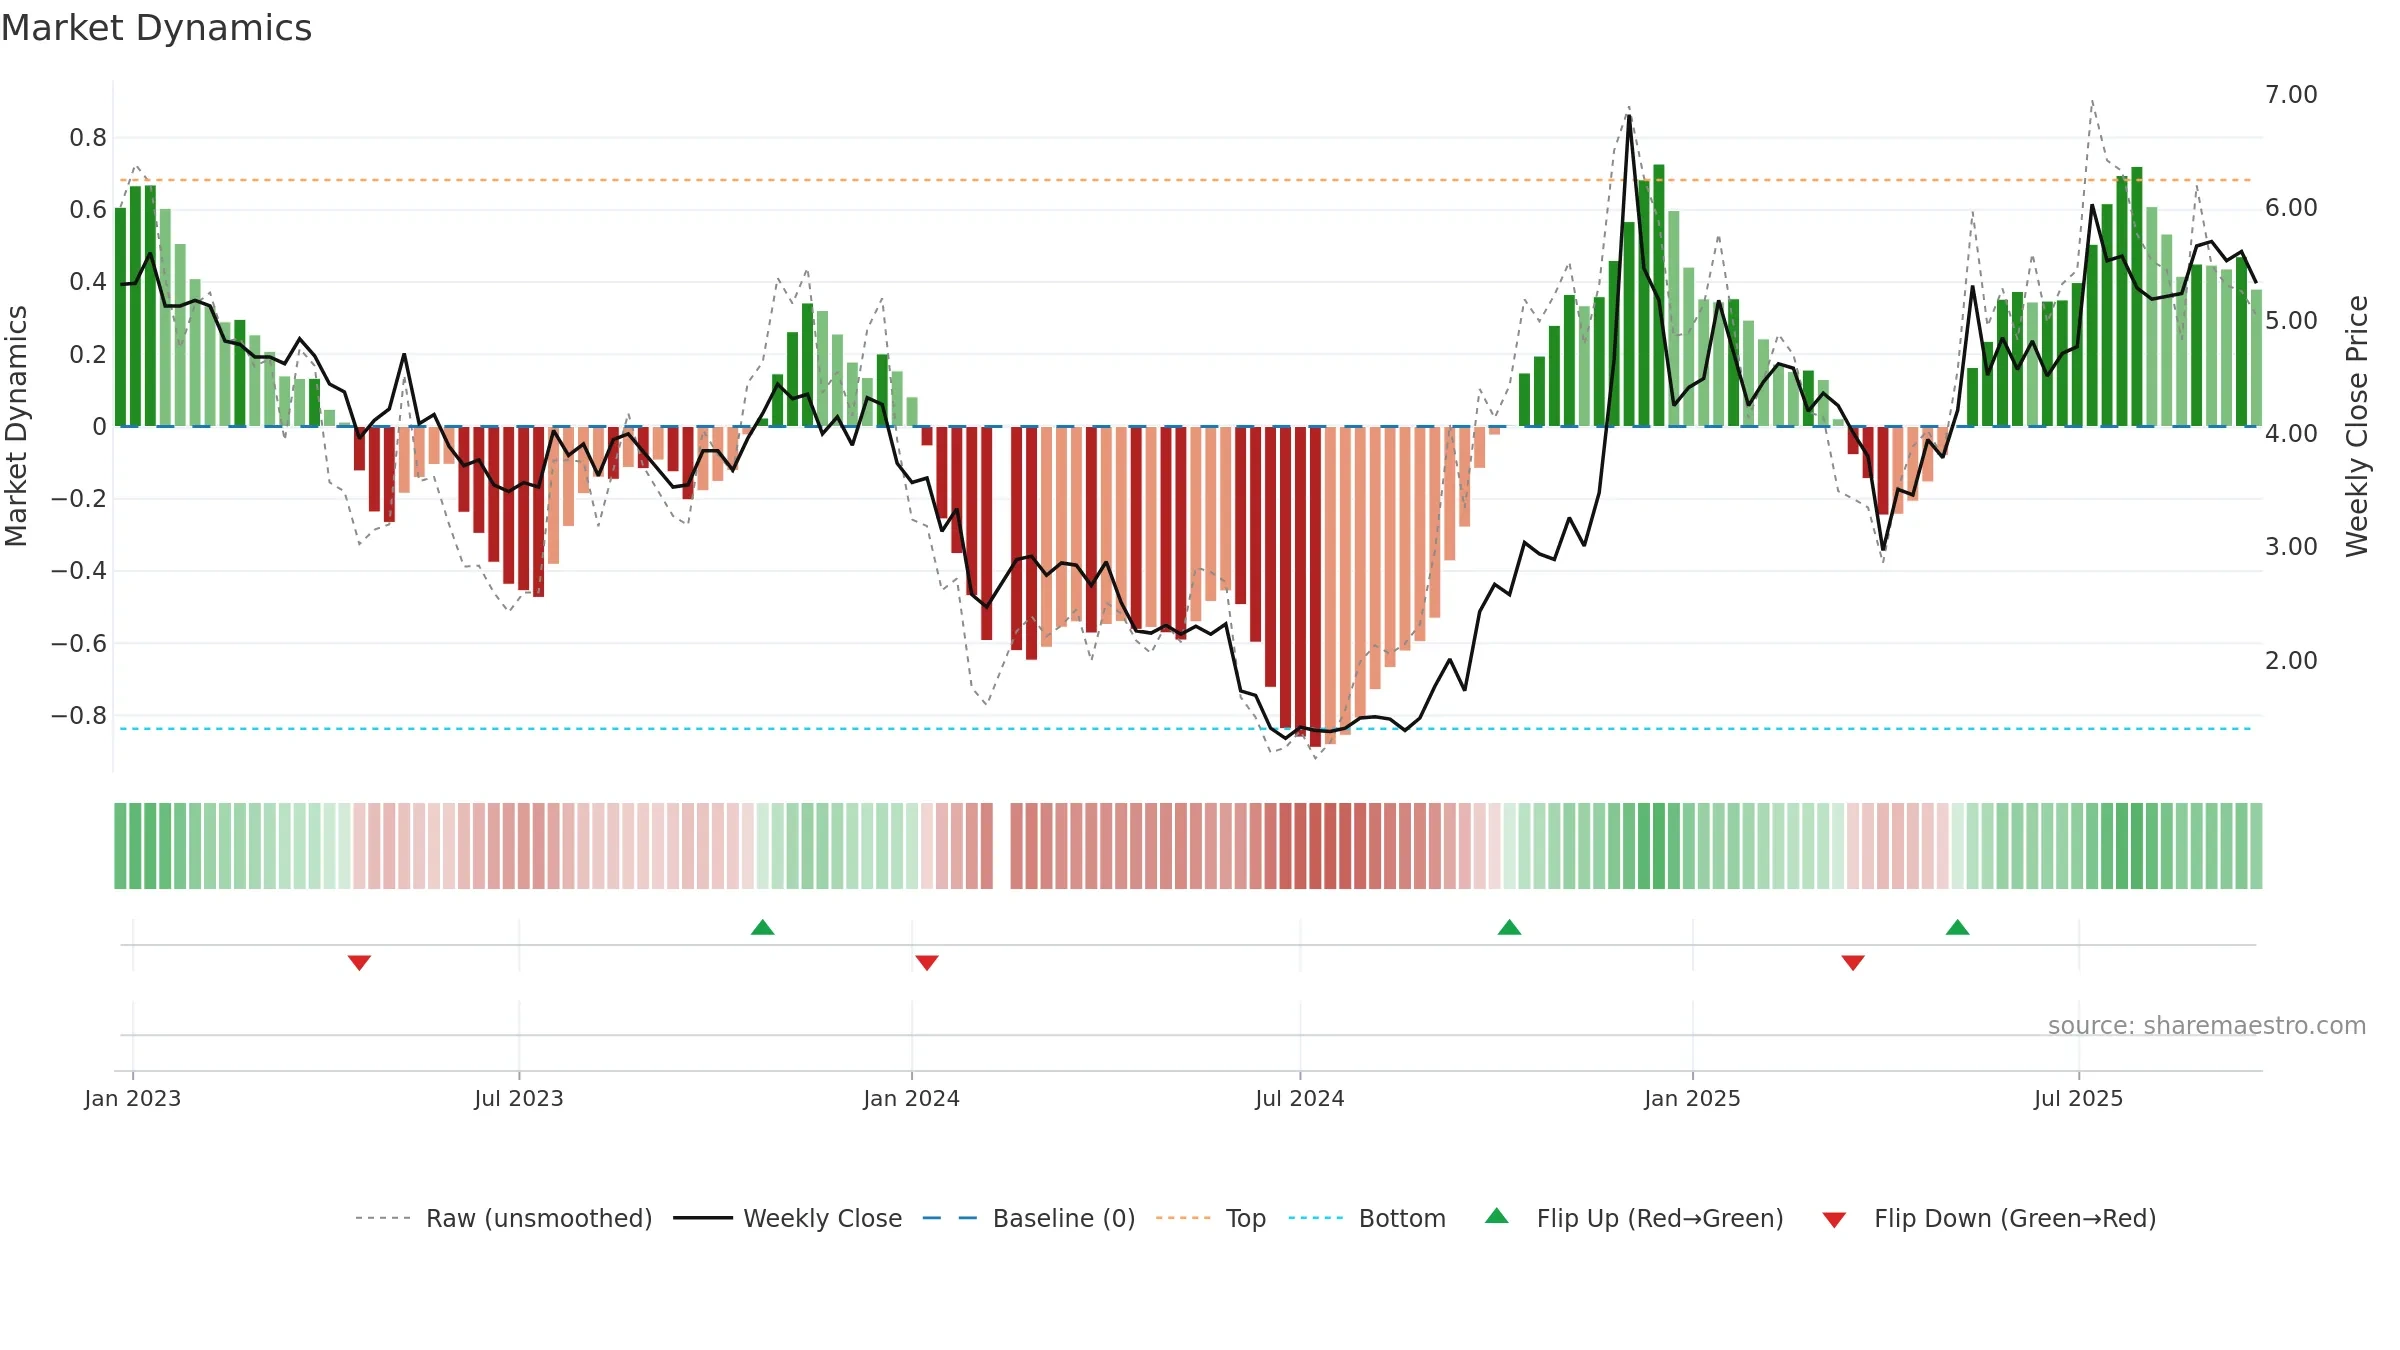
Task: Click the green flip-up triangle before Jul 2025
Action: tap(1958, 927)
